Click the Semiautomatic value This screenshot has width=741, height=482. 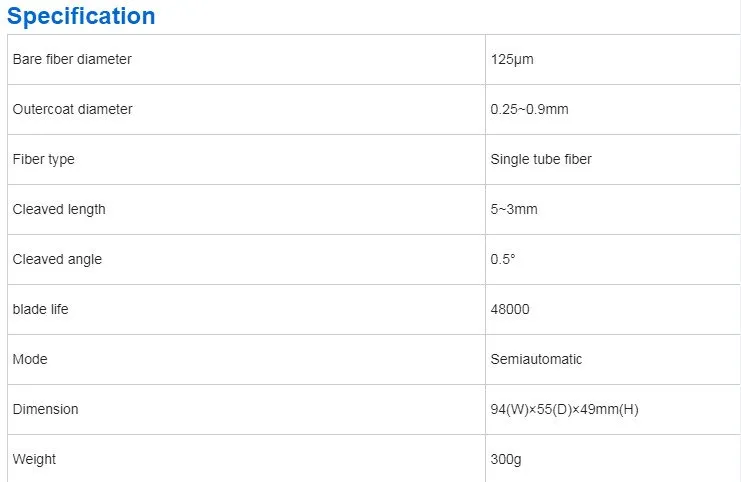pyautogui.click(x=536, y=359)
